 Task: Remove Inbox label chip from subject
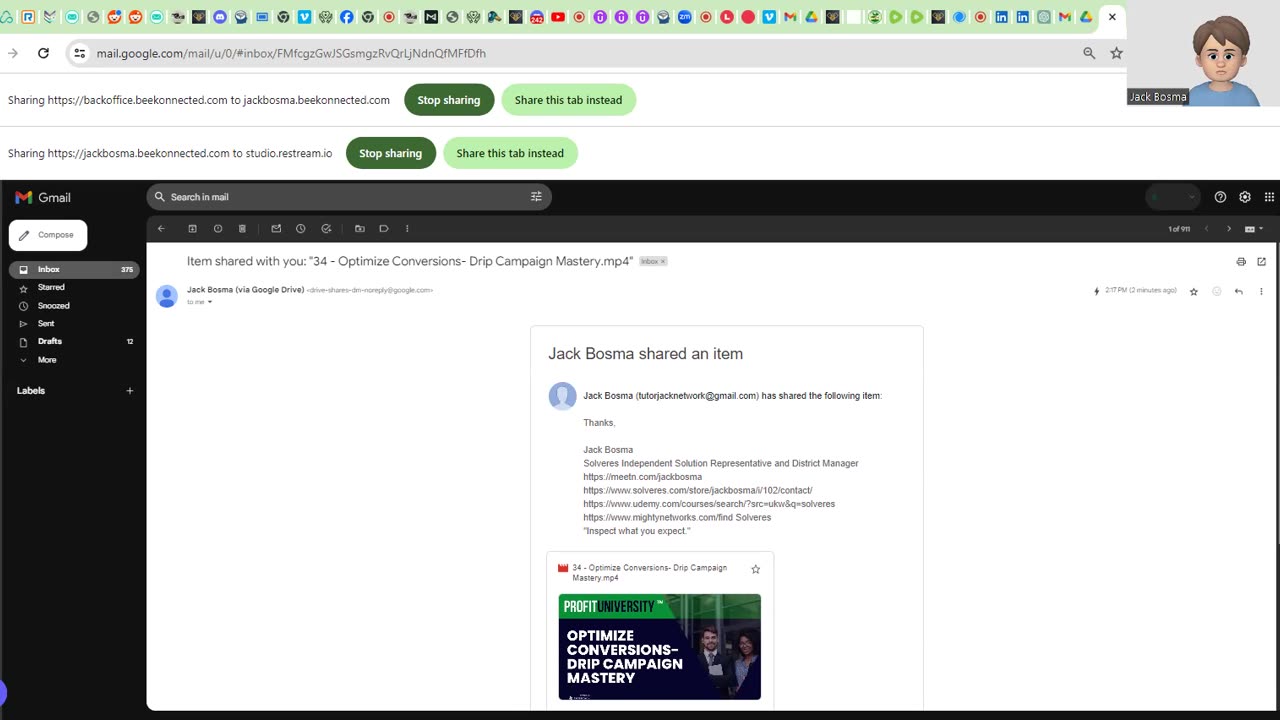point(662,262)
